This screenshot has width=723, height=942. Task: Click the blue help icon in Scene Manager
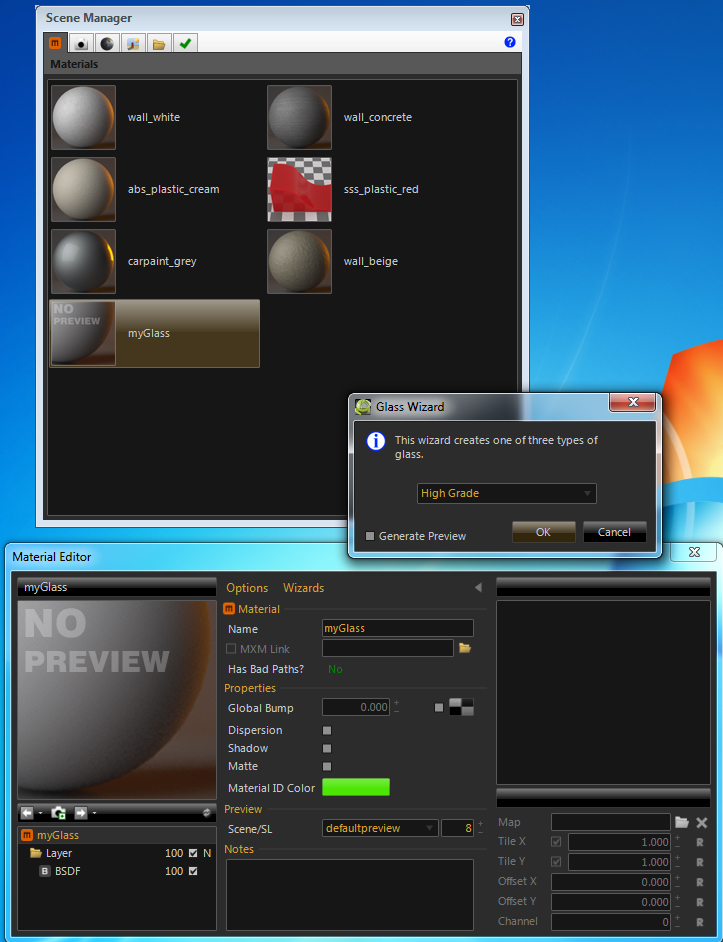[x=510, y=42]
